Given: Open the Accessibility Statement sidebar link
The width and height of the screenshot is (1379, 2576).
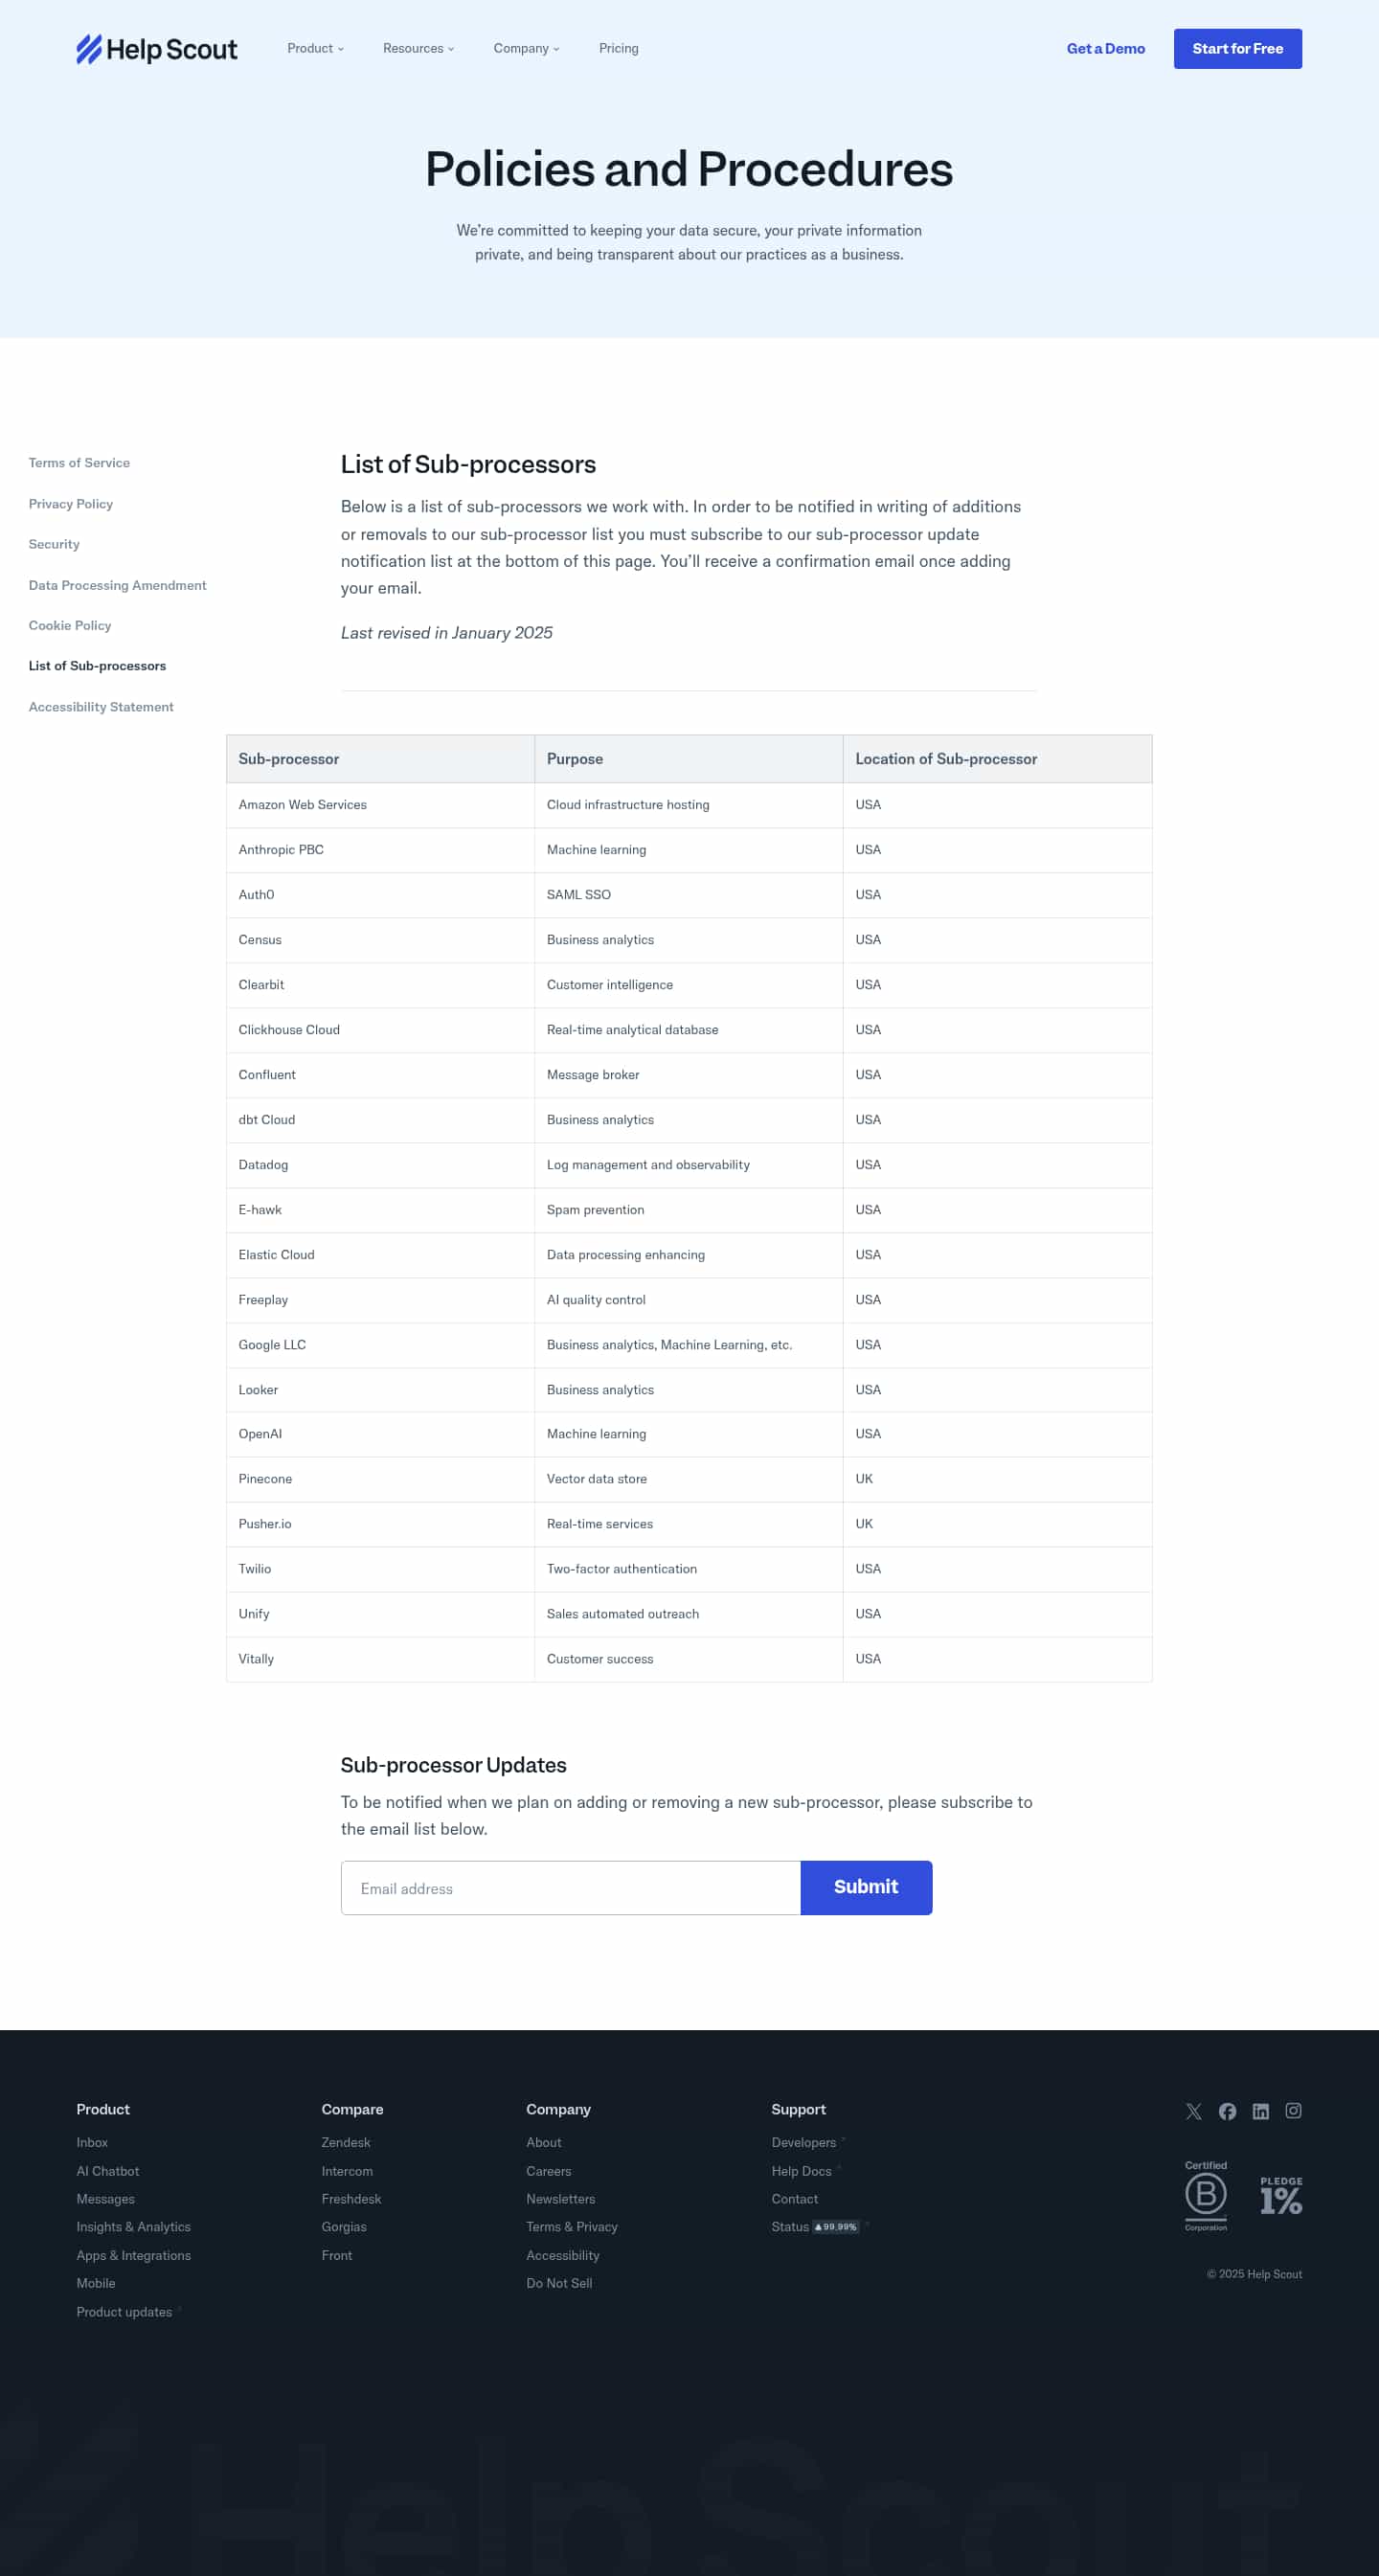Looking at the screenshot, I should 101,707.
